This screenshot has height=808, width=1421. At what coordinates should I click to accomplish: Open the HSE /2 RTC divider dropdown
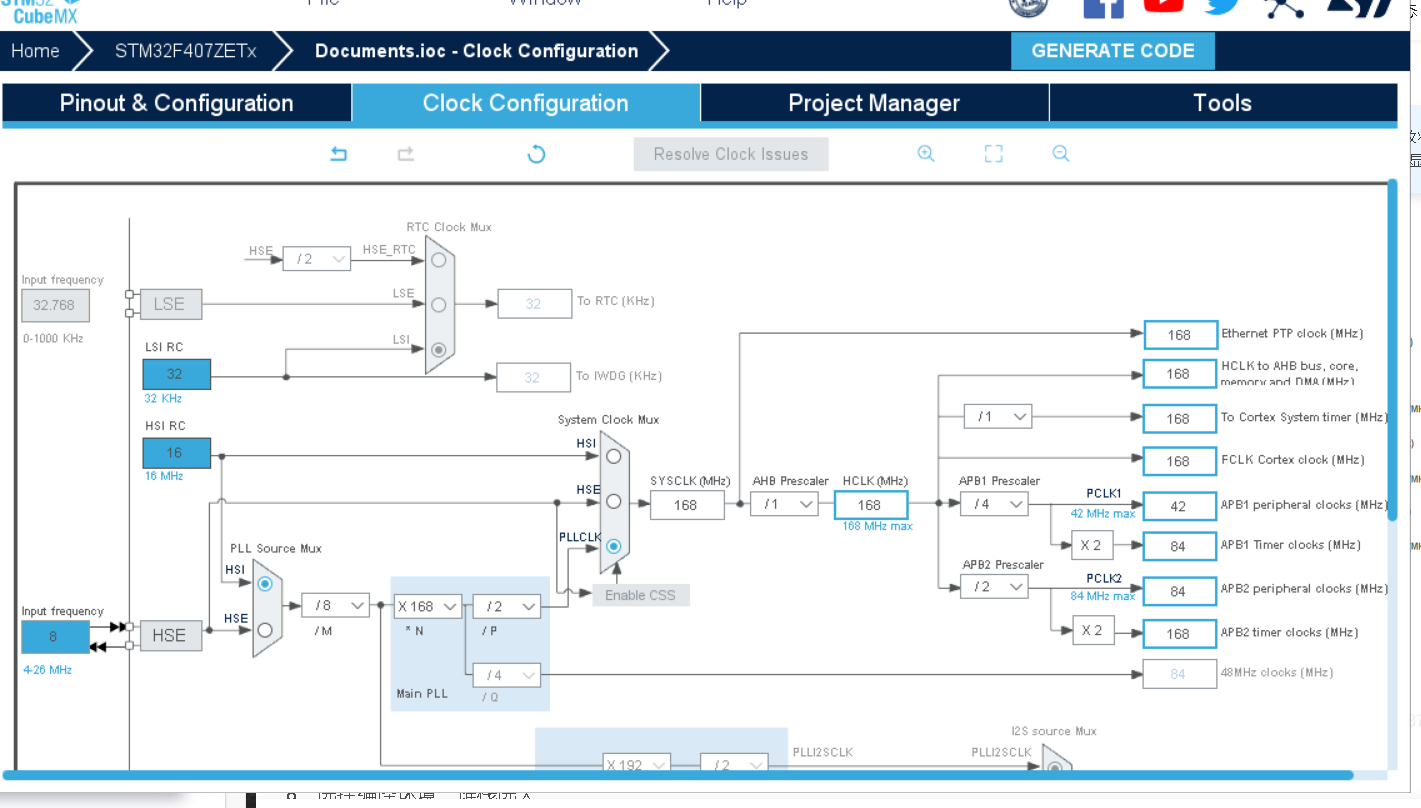click(x=317, y=259)
